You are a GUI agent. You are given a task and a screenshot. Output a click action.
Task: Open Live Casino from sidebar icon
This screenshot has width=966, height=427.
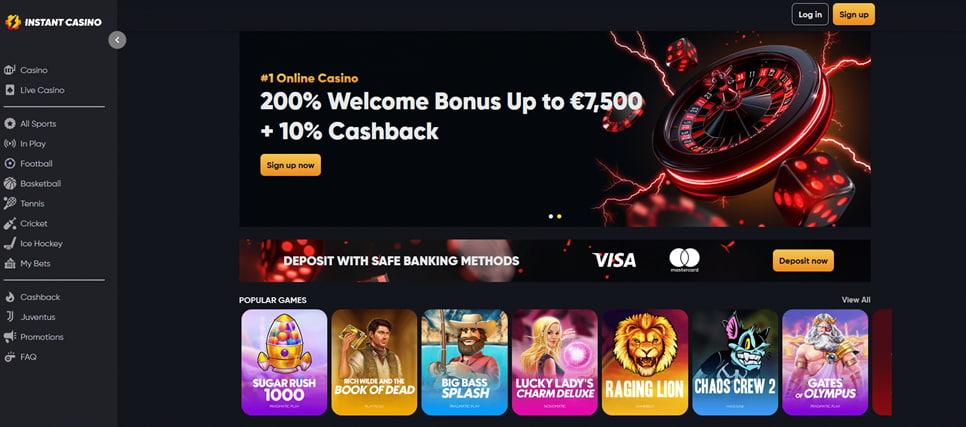point(9,90)
